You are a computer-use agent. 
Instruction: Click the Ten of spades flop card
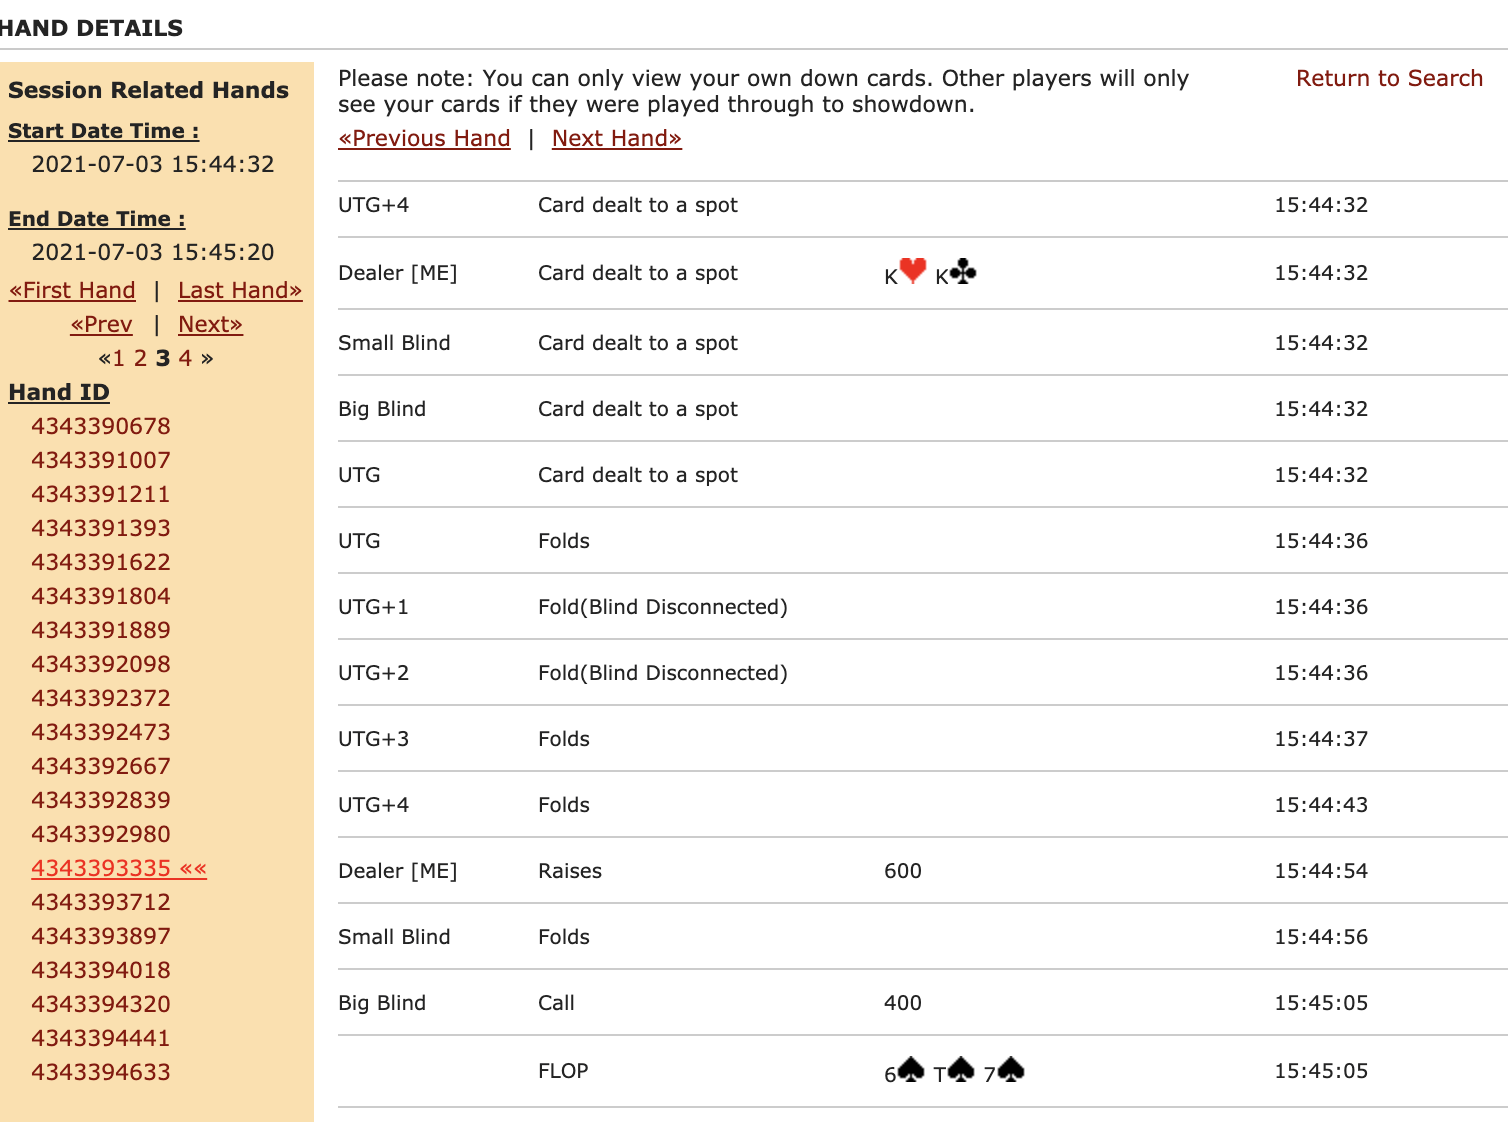pos(955,1072)
